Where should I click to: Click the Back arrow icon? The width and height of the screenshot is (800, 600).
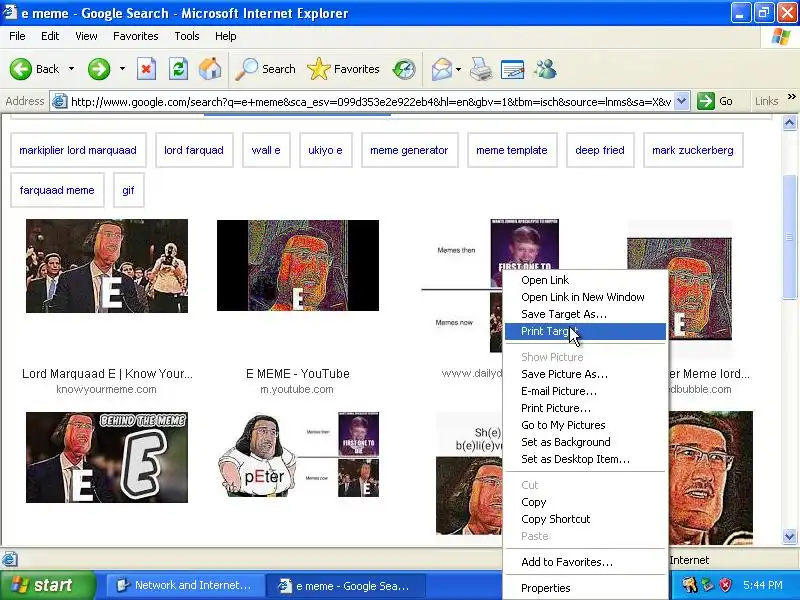21,69
